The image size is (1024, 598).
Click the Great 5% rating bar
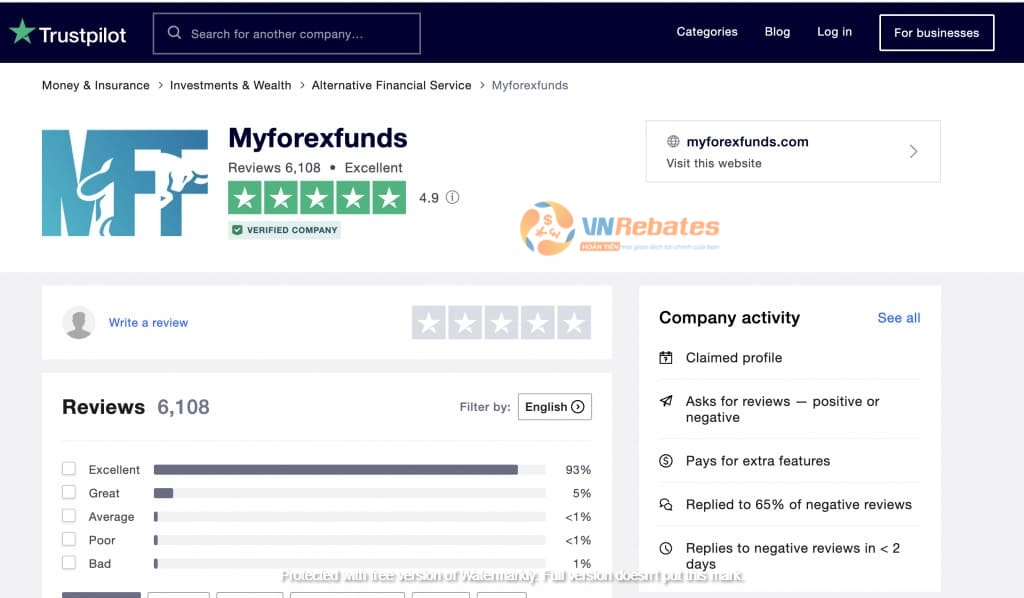pos(349,493)
